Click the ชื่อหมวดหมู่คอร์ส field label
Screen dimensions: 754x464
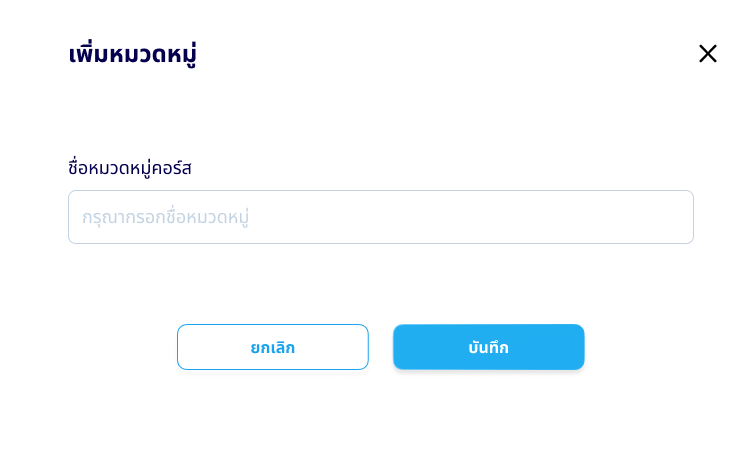coord(130,168)
